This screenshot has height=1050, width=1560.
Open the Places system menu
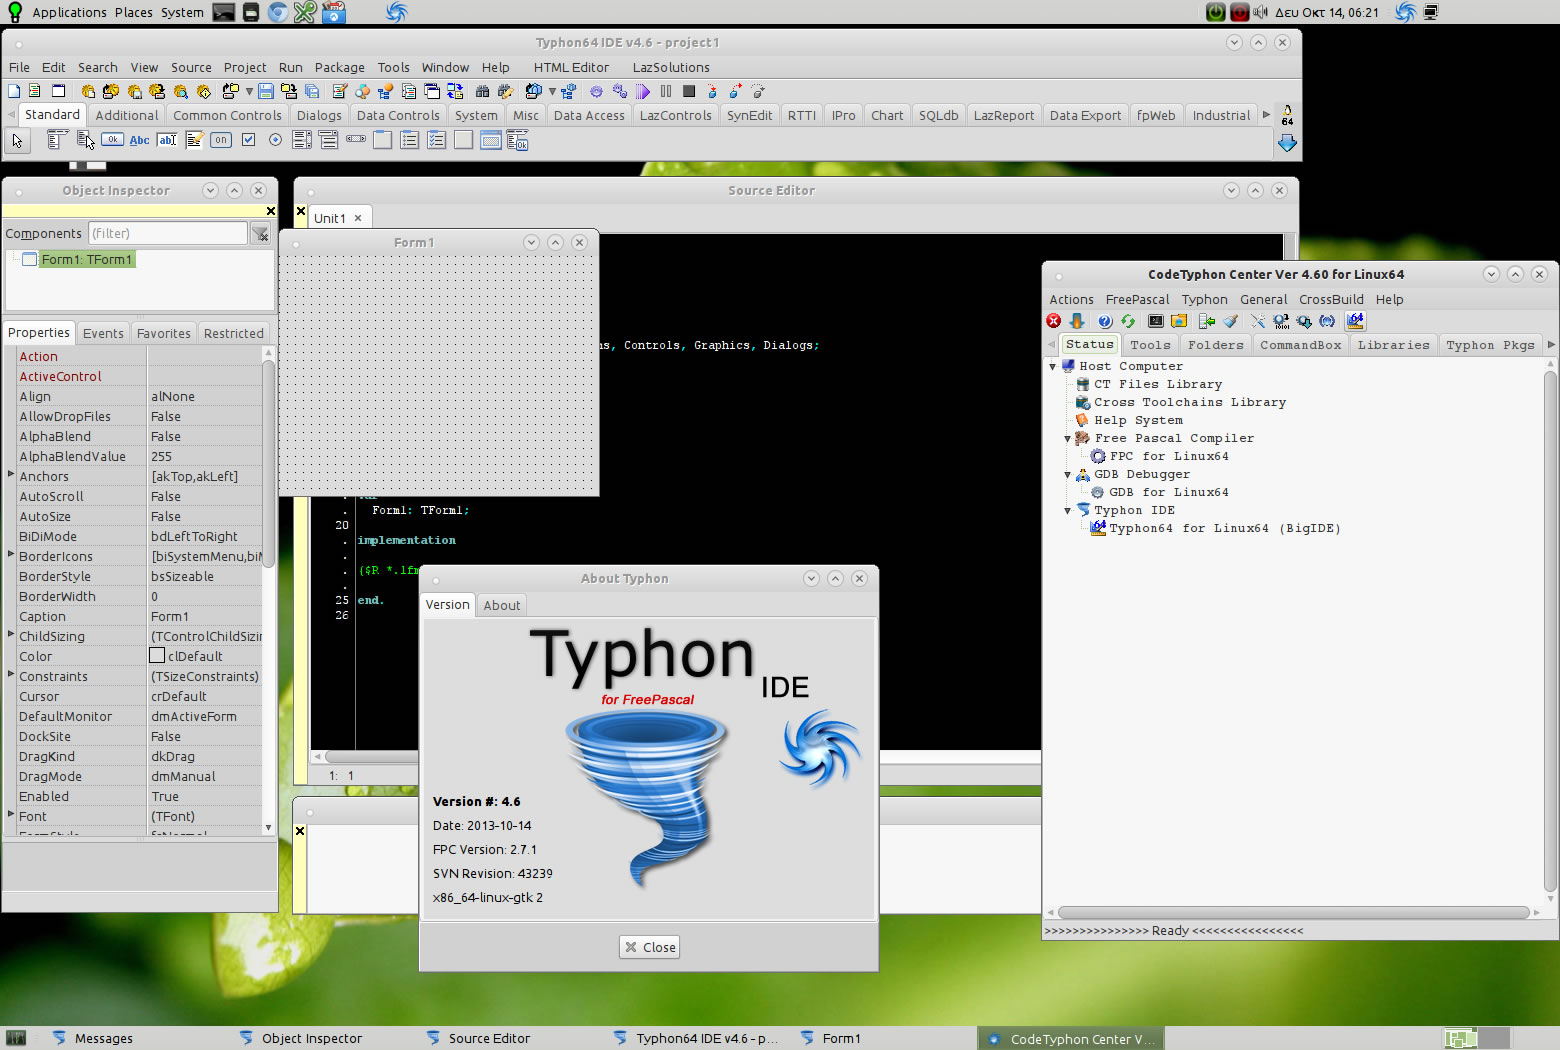pos(133,12)
